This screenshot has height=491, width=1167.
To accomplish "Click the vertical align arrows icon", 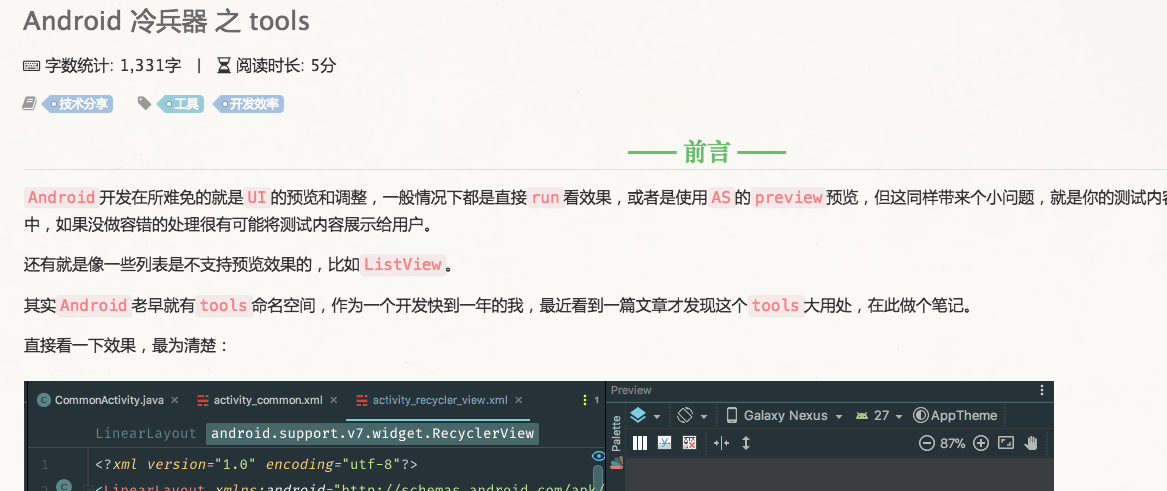I will pyautogui.click(x=746, y=443).
